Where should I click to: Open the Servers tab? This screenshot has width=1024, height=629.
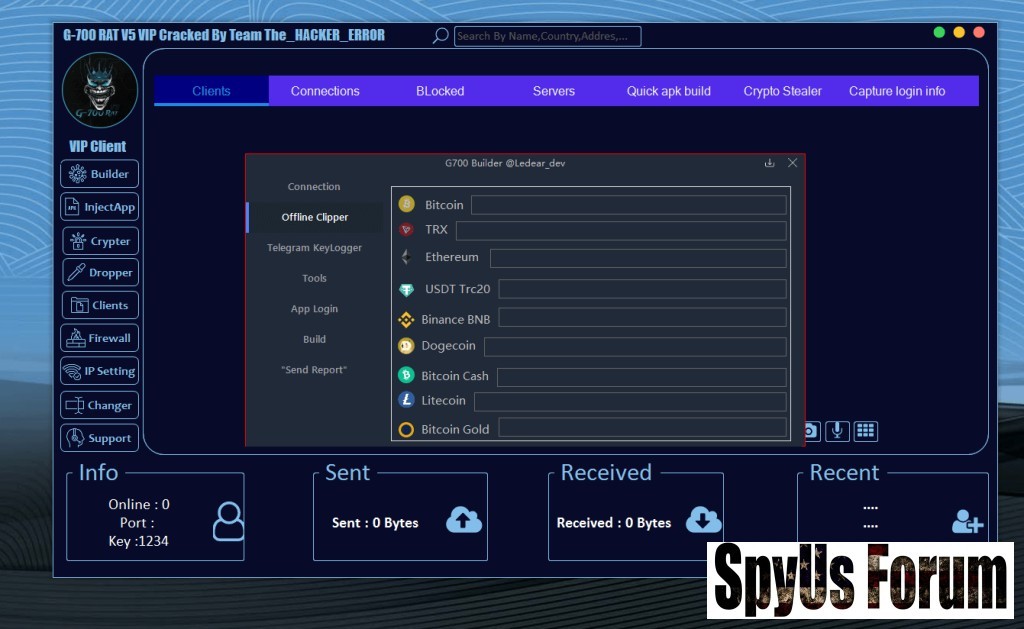coord(553,91)
